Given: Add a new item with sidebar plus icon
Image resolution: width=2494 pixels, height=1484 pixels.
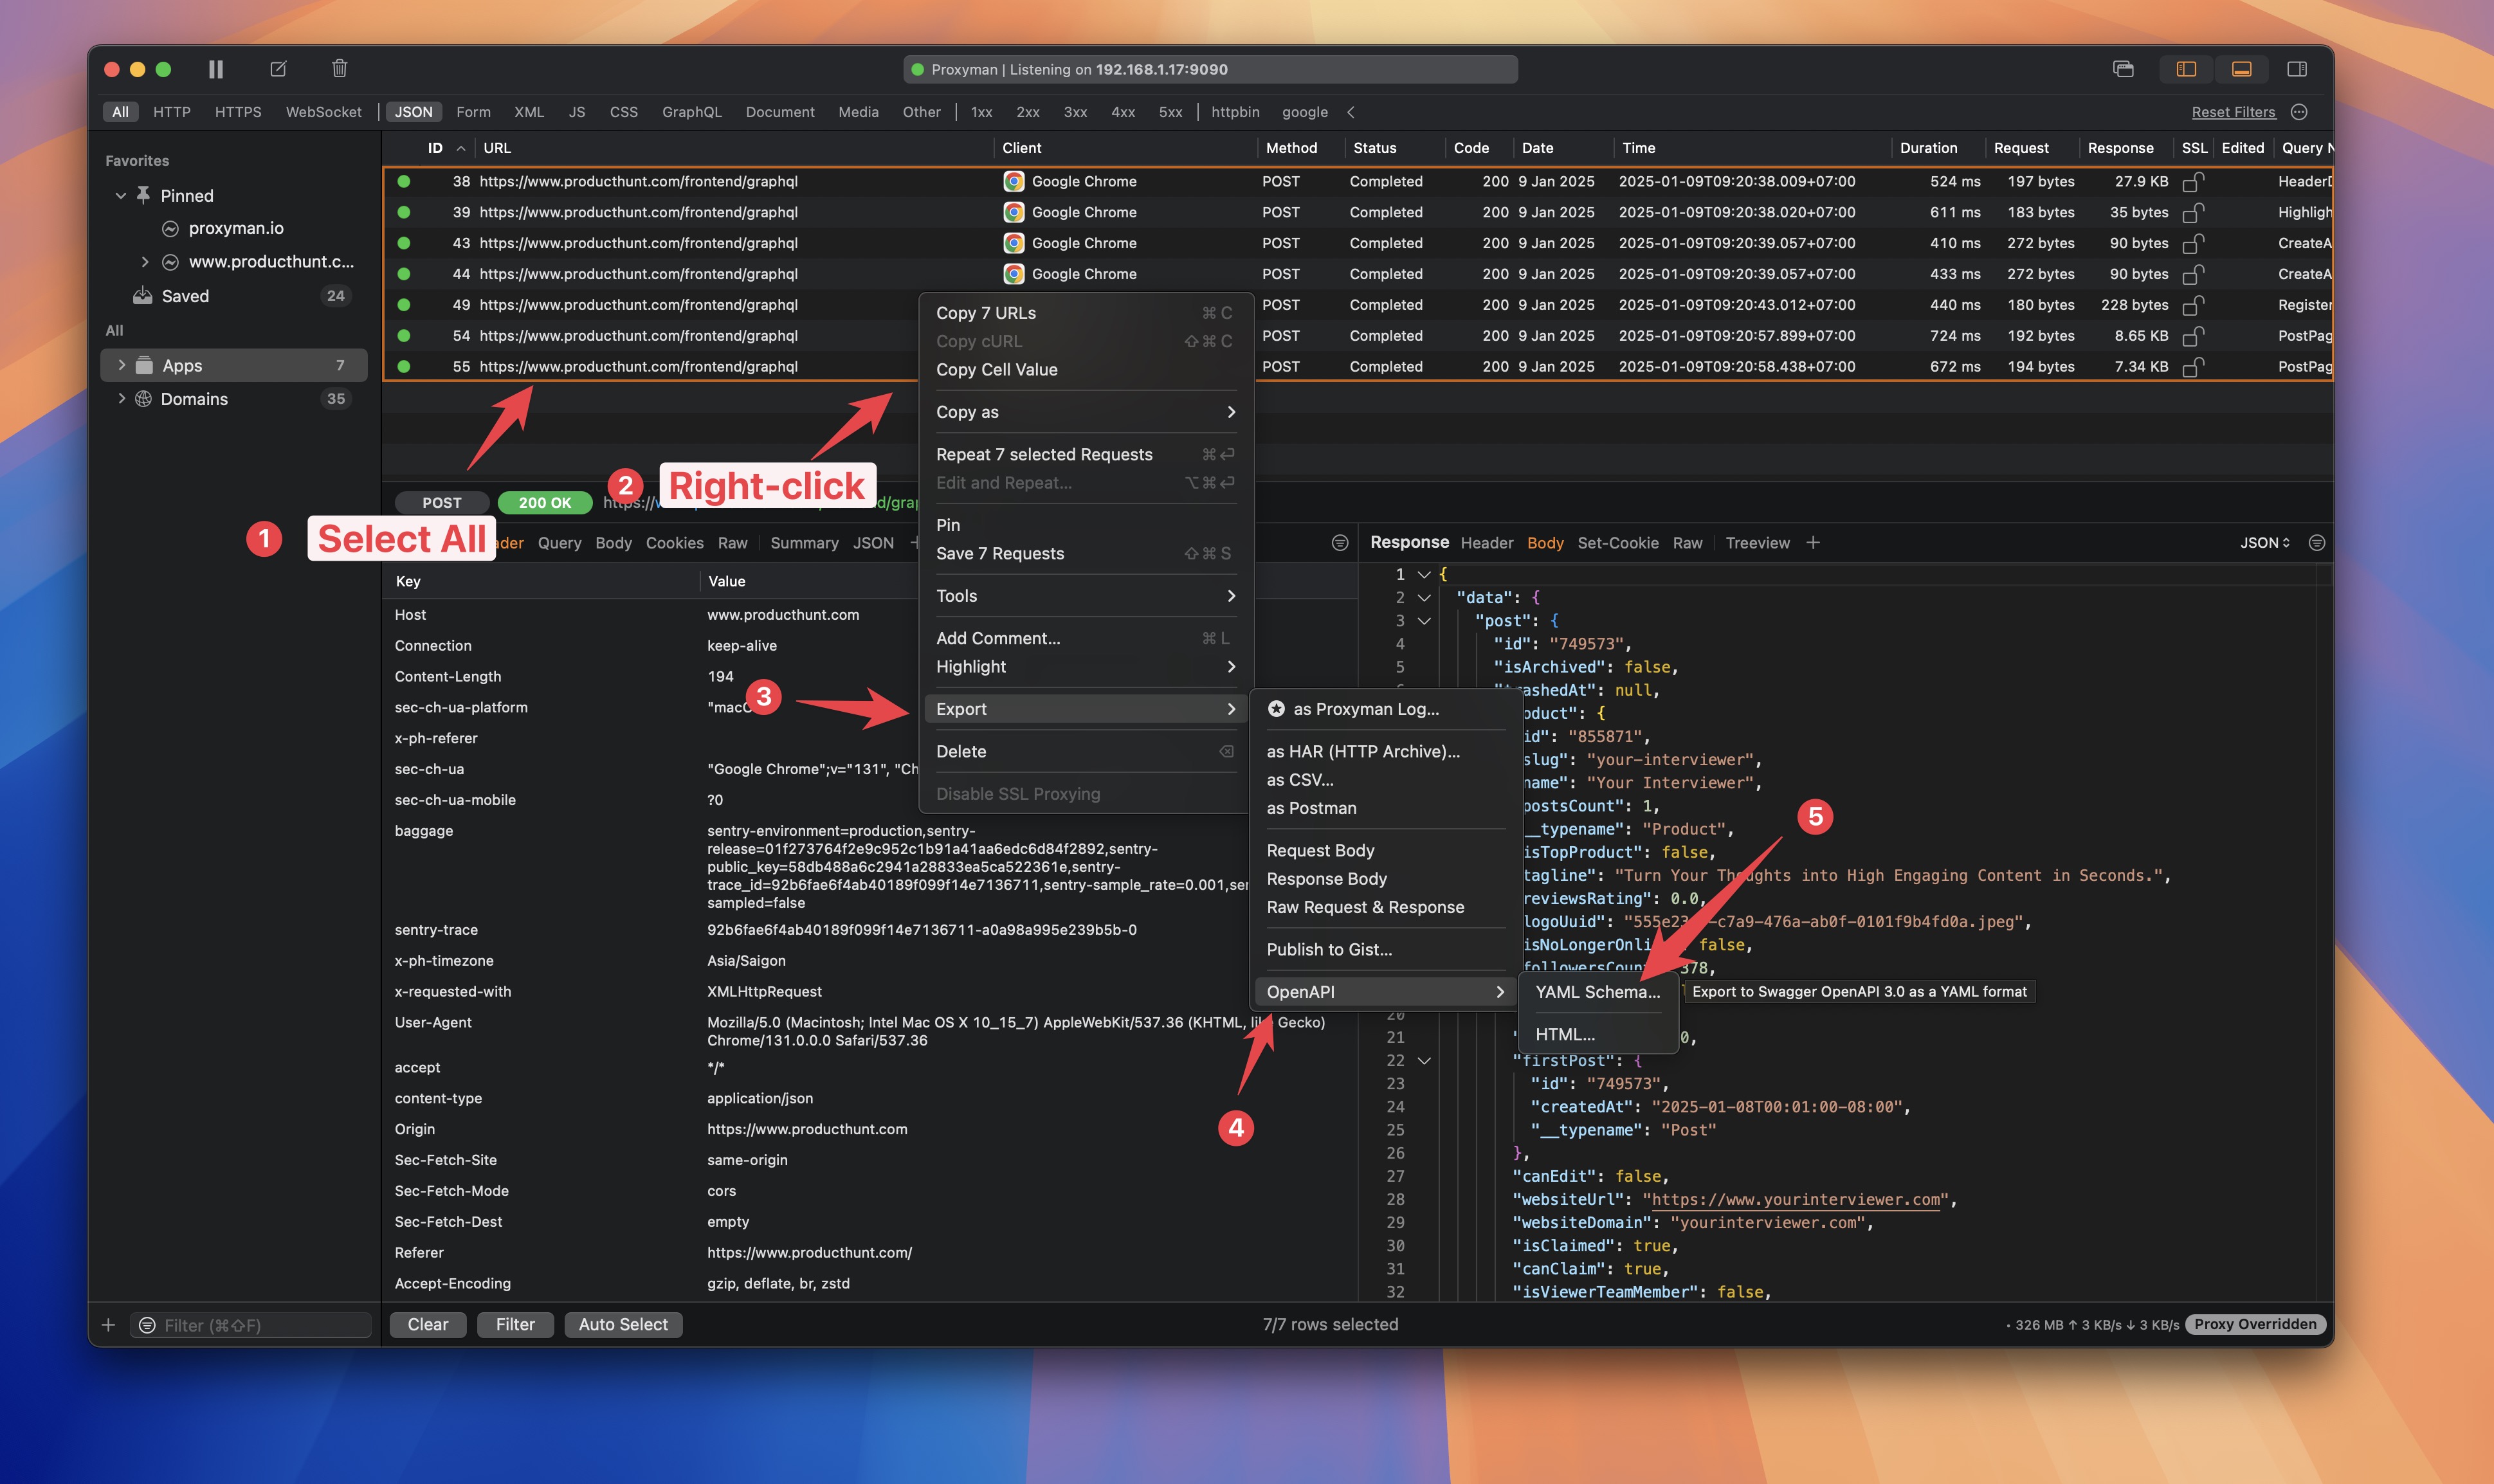Looking at the screenshot, I should pos(108,1325).
